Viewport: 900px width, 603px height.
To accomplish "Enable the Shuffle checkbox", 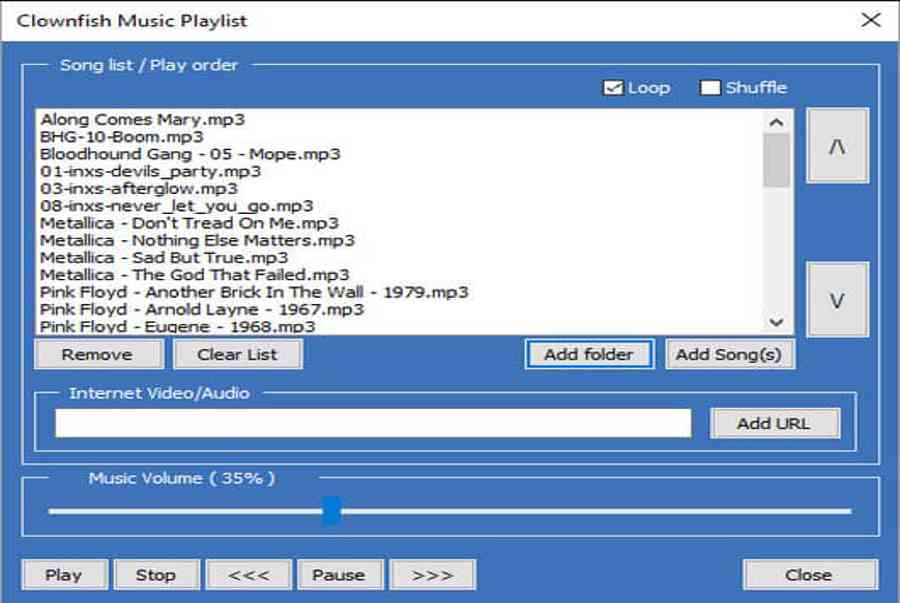I will 710,88.
